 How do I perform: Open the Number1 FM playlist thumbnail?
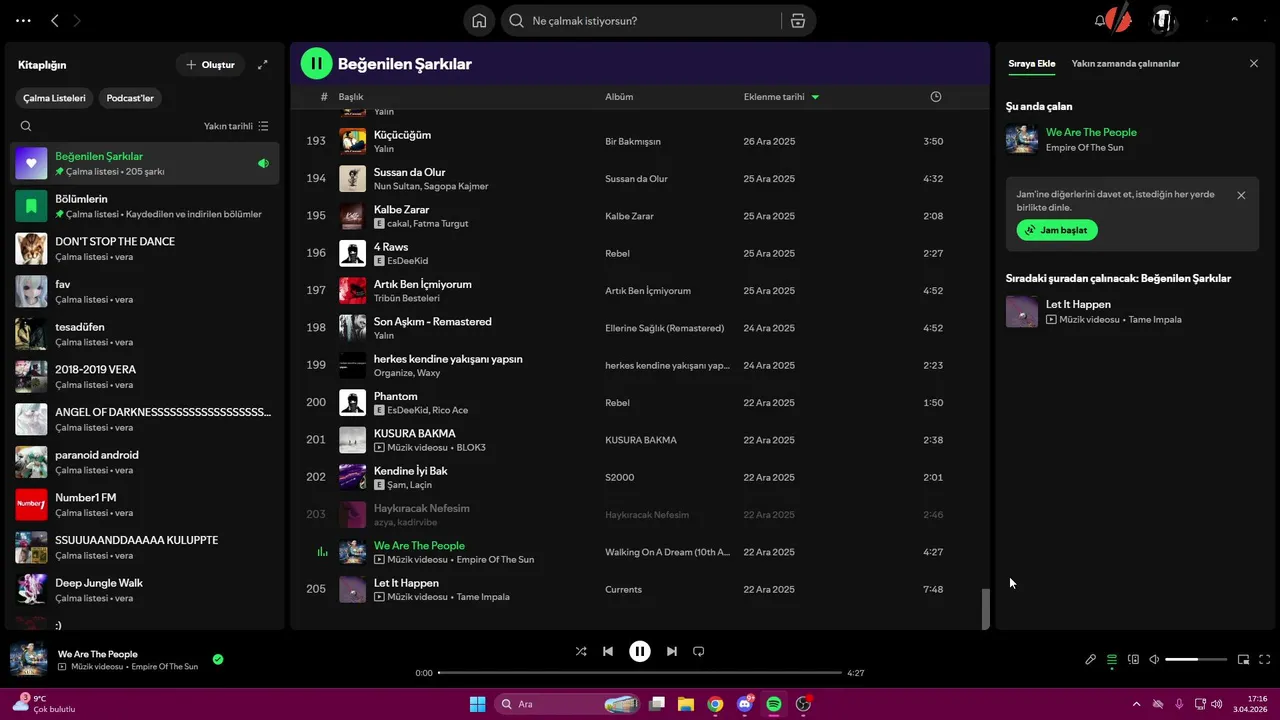click(x=31, y=505)
